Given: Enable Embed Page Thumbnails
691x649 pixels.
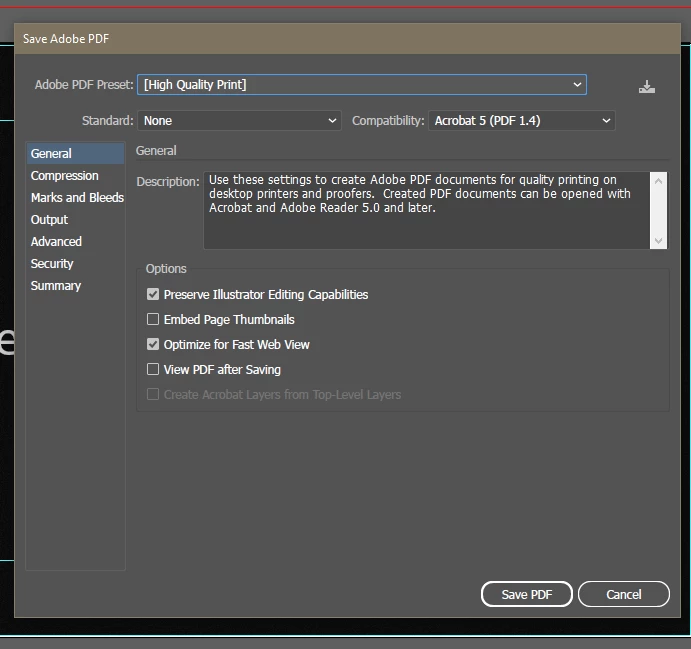Looking at the screenshot, I should [153, 319].
